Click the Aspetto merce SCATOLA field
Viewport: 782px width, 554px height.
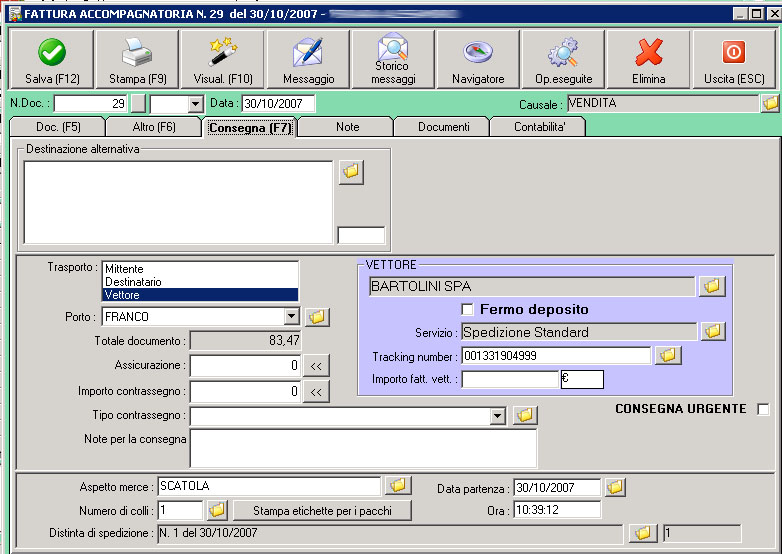(269, 486)
